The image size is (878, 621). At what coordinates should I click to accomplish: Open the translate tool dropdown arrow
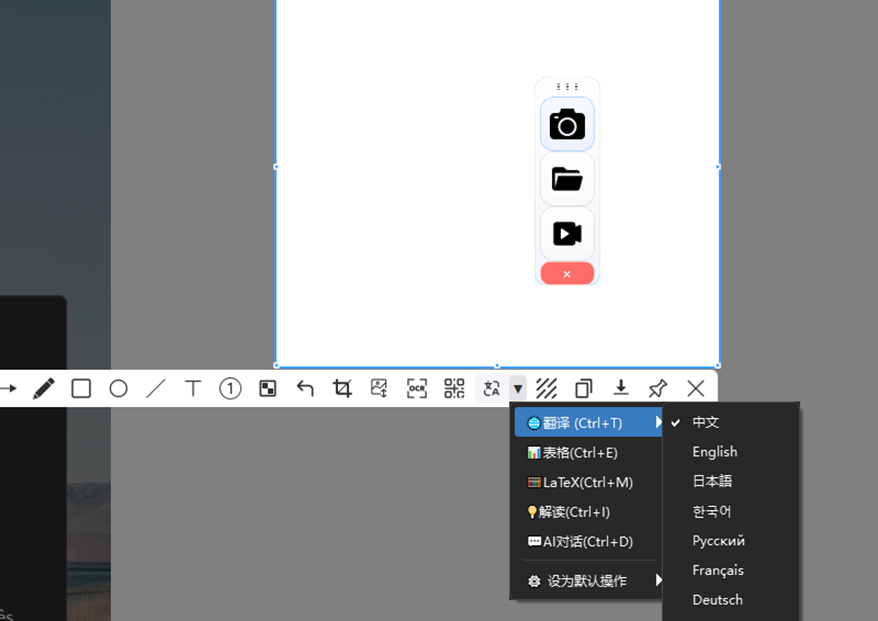click(x=518, y=388)
